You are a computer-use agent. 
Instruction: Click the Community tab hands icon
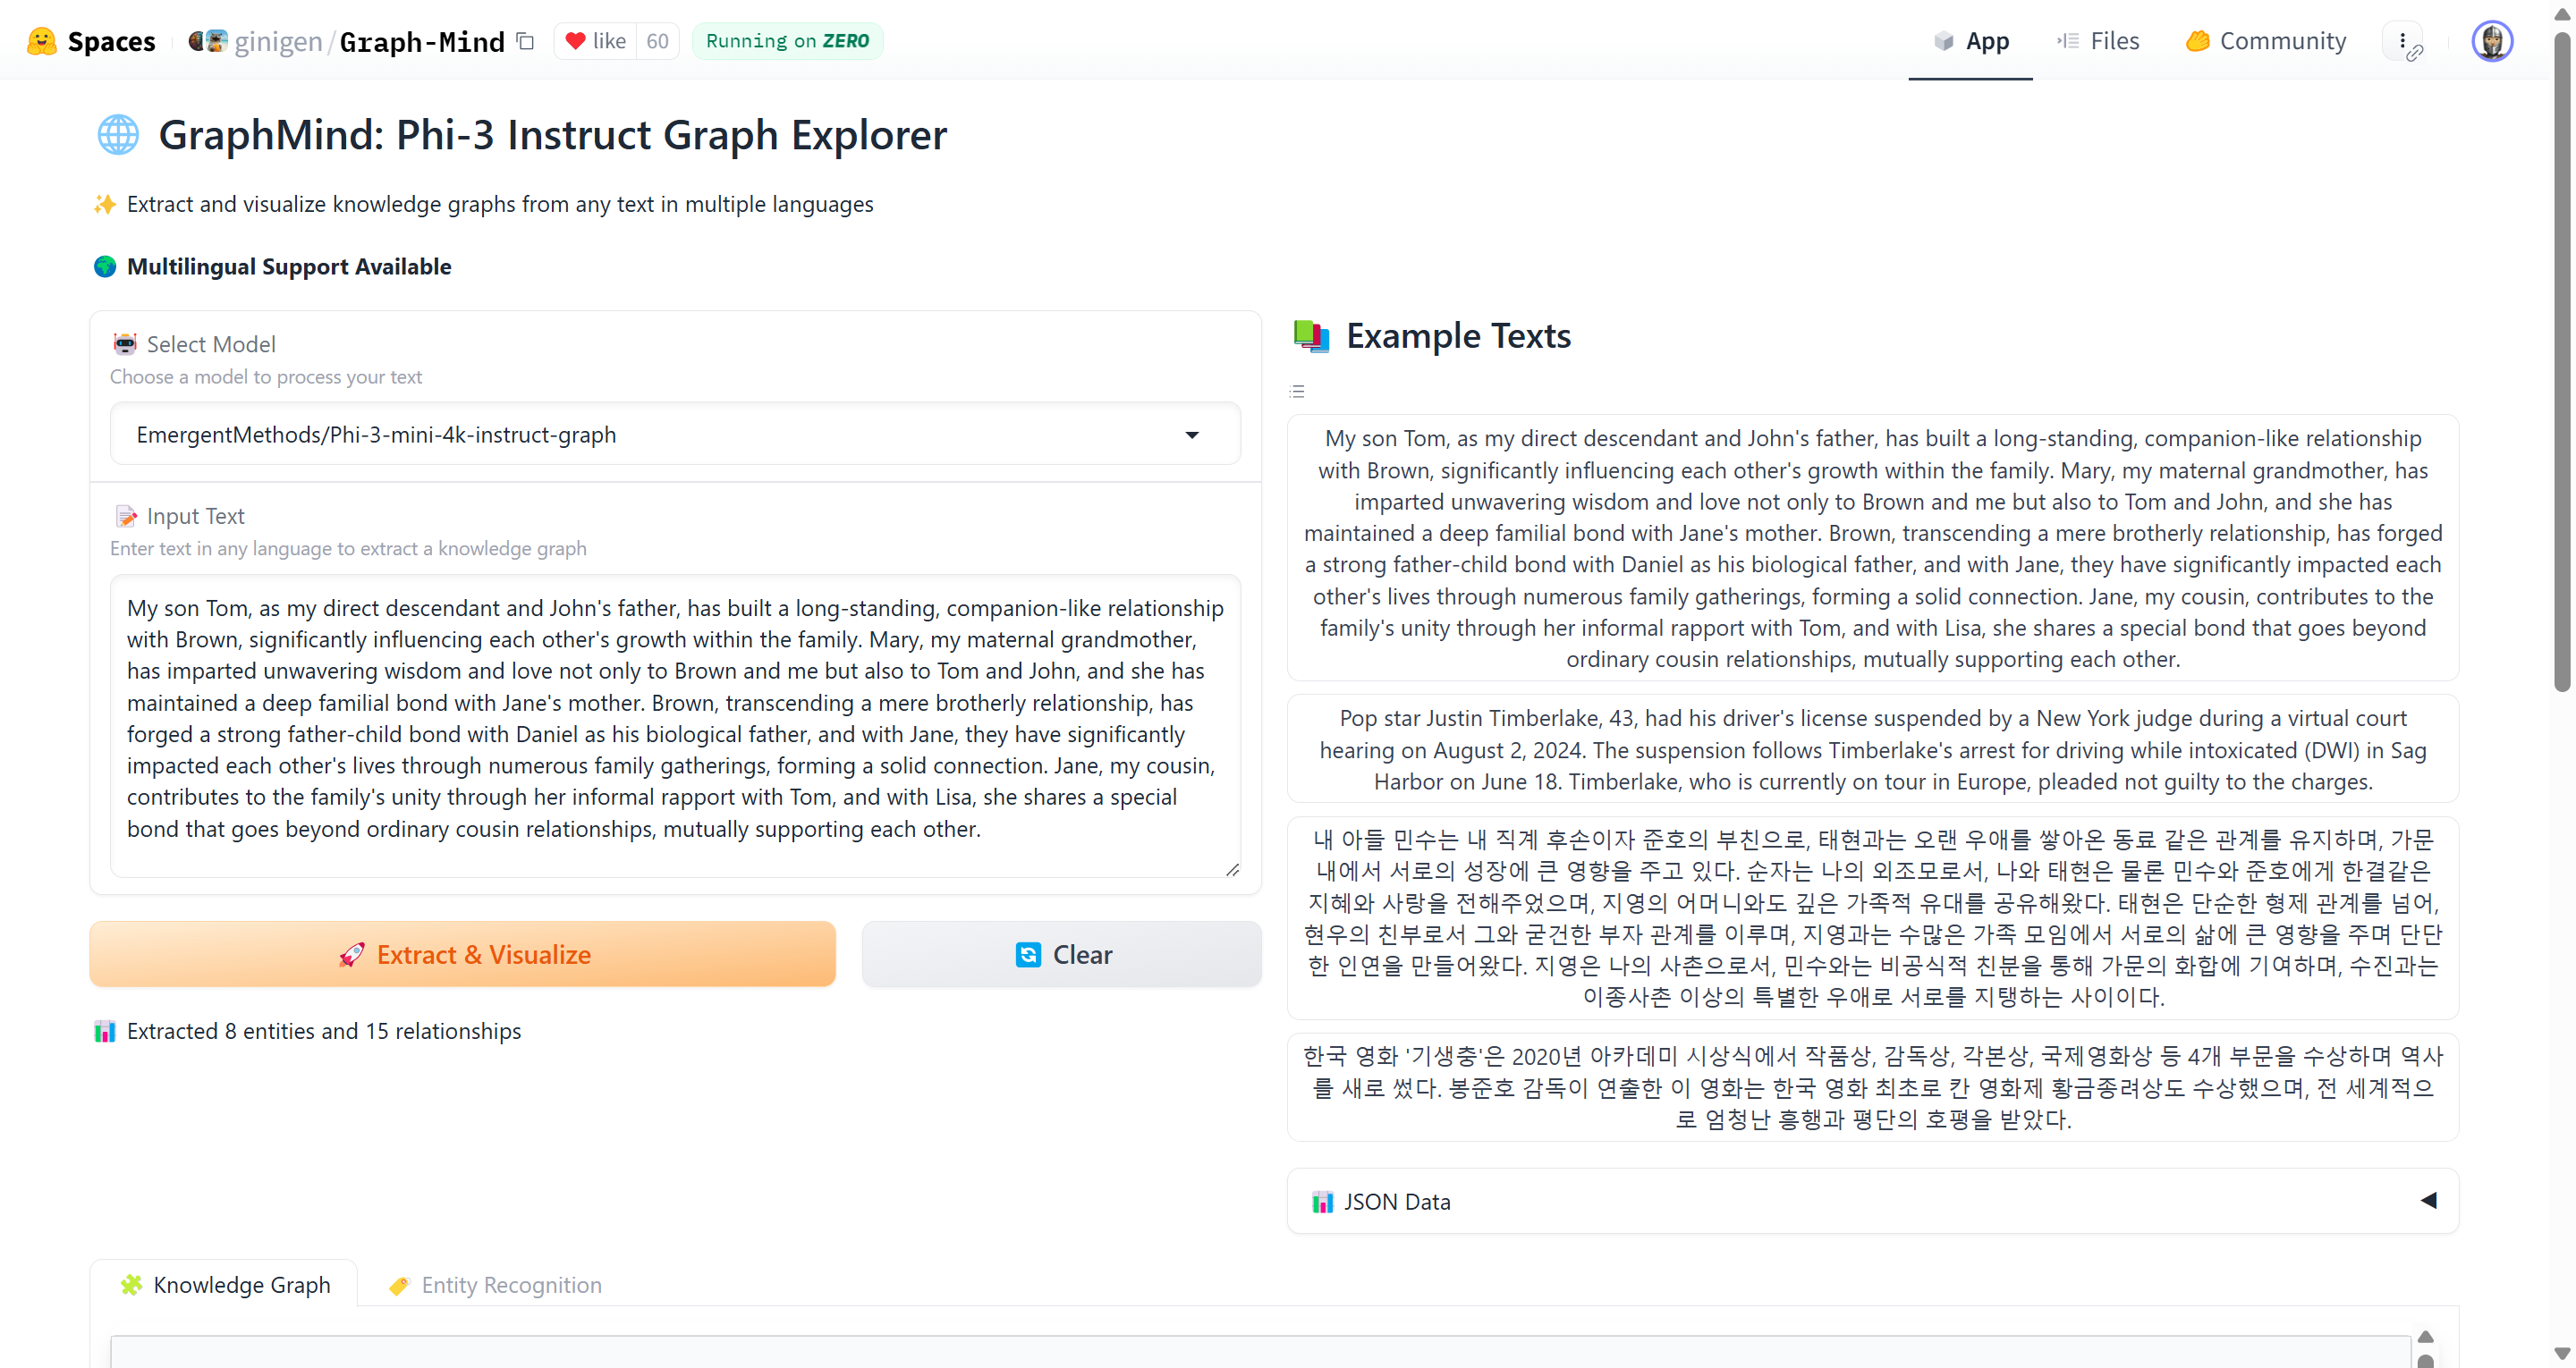tap(2197, 41)
